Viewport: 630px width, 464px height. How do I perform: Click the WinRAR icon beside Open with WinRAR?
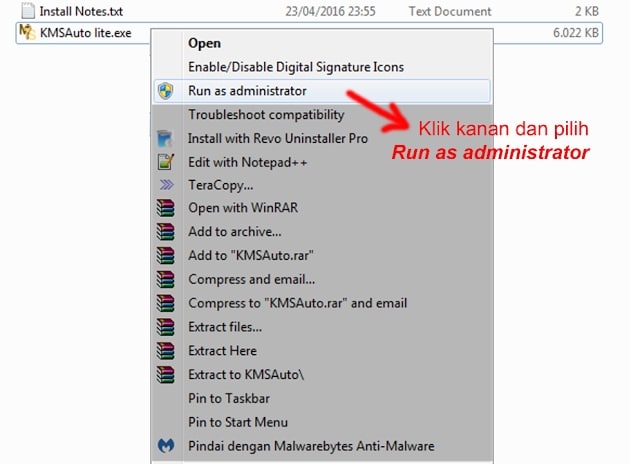[166, 208]
